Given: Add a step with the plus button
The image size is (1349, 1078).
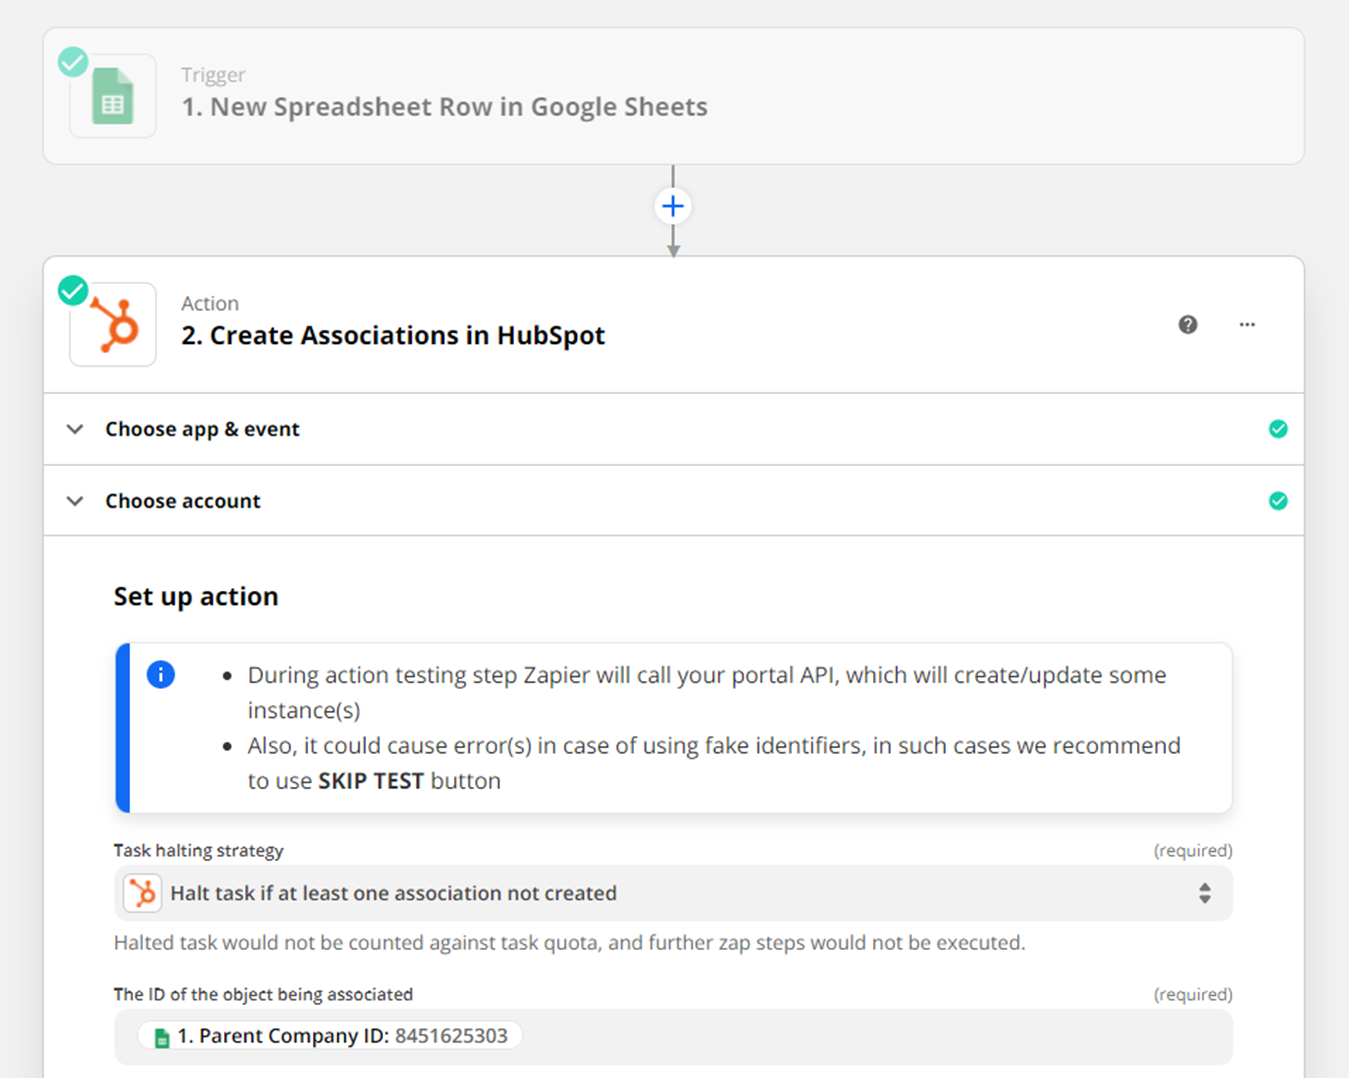Looking at the screenshot, I should pos(673,206).
